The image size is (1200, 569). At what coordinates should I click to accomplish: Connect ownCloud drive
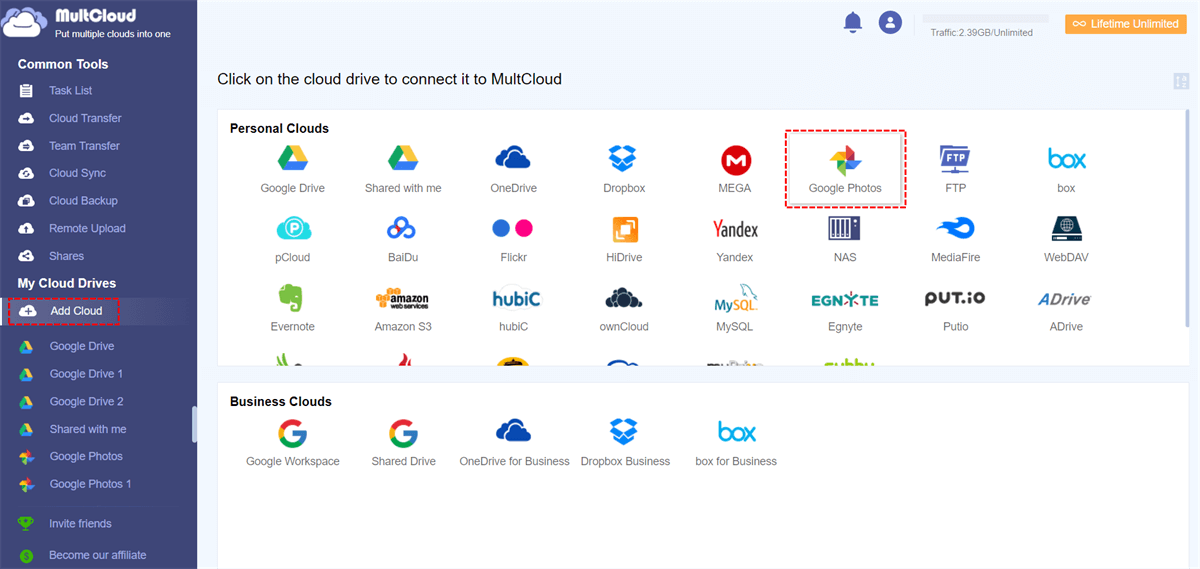624,308
